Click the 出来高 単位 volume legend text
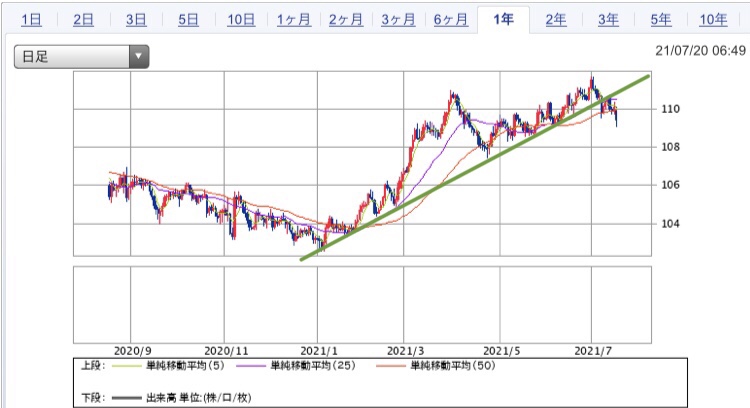Viewport: 750px width, 408px height. coord(199,397)
